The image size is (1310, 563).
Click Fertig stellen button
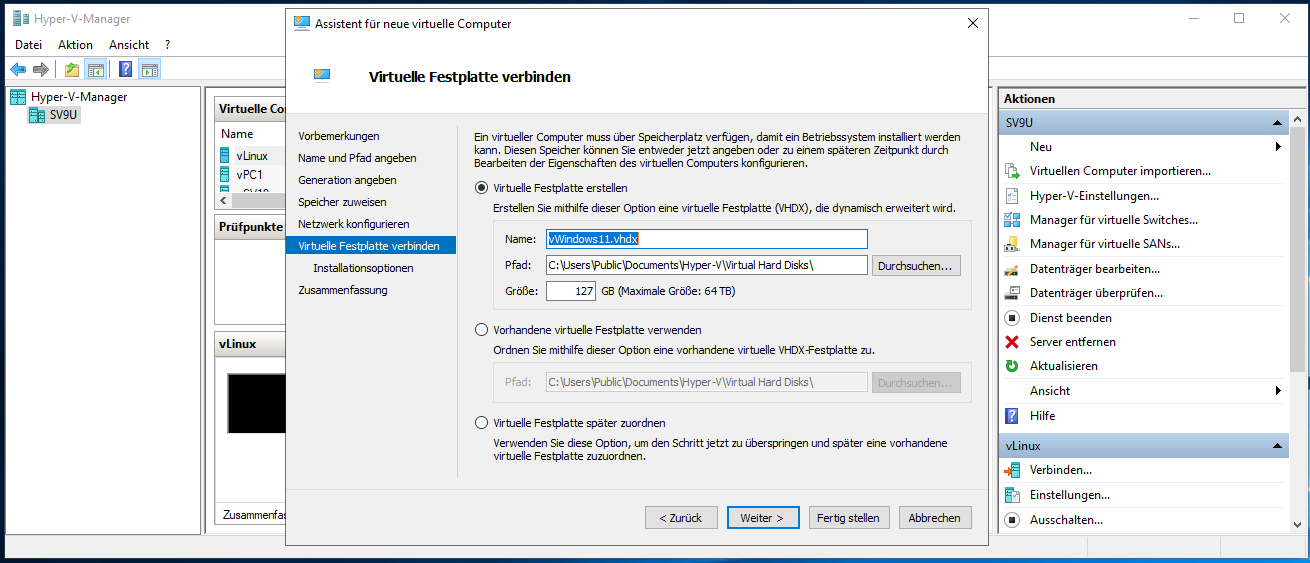coord(848,518)
